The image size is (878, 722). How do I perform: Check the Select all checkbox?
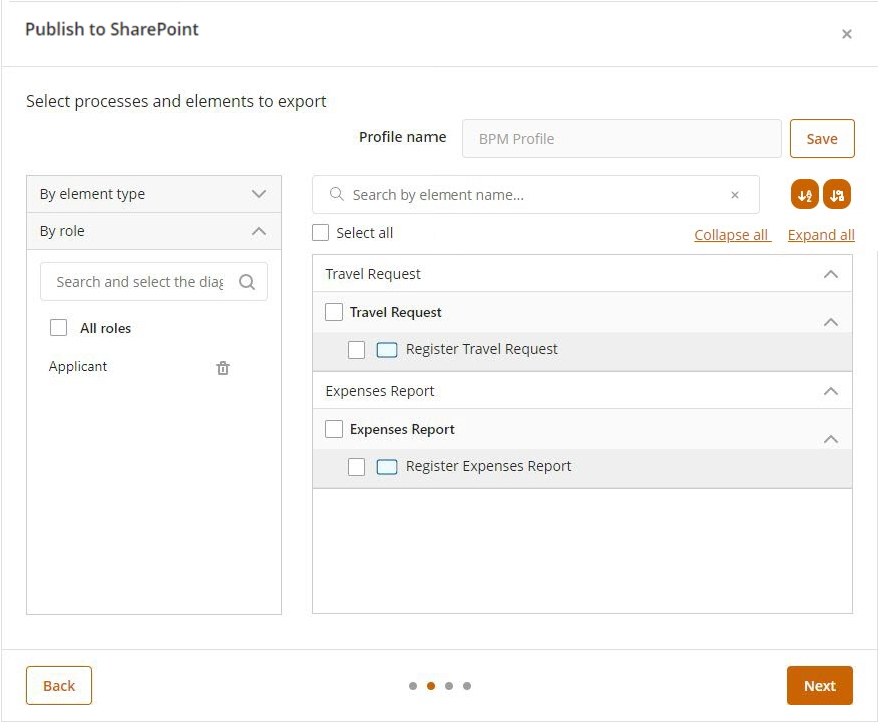point(320,233)
